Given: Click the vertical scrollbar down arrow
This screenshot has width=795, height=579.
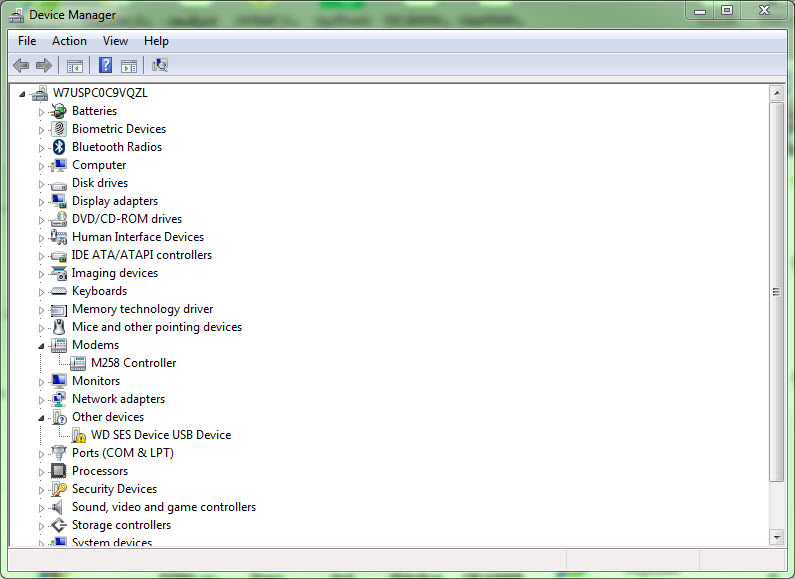Looking at the screenshot, I should (x=776, y=537).
